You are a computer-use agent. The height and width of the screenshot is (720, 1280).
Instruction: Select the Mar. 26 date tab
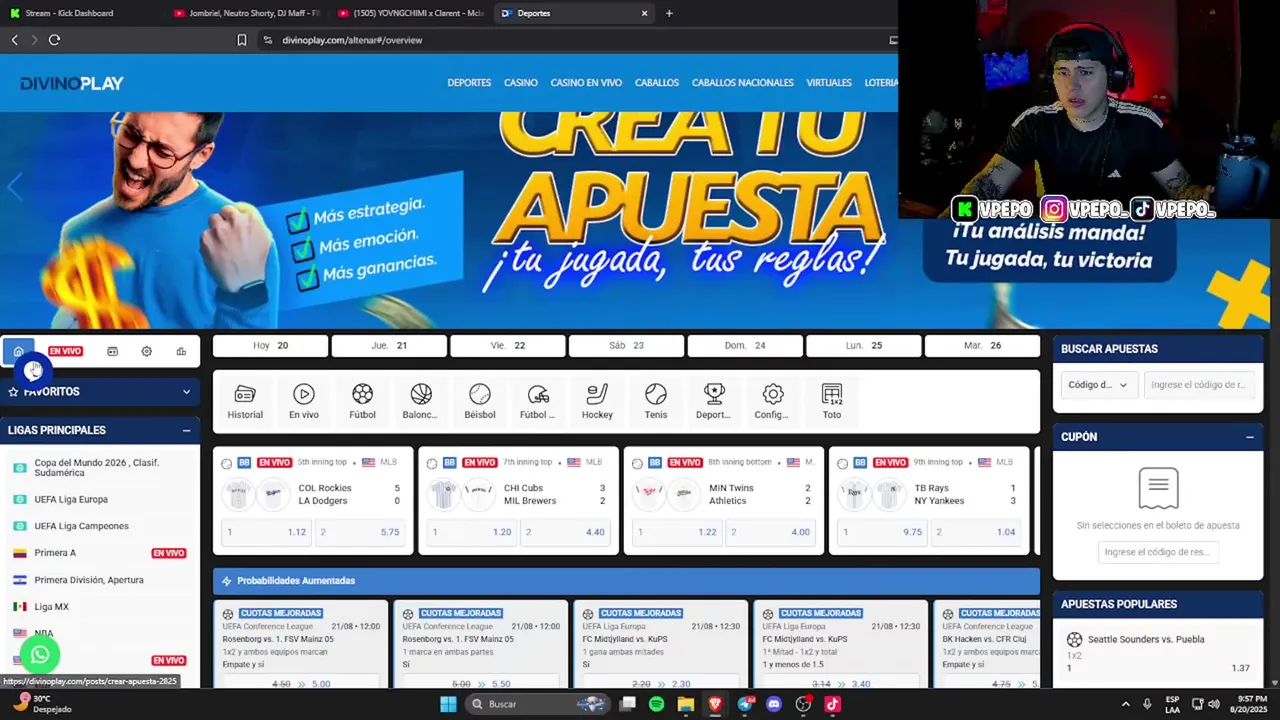point(982,346)
